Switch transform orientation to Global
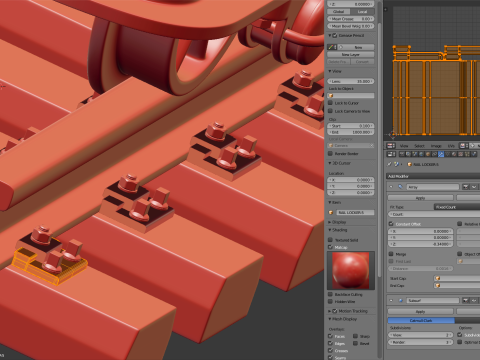The width and height of the screenshot is (480, 360). (x=339, y=11)
